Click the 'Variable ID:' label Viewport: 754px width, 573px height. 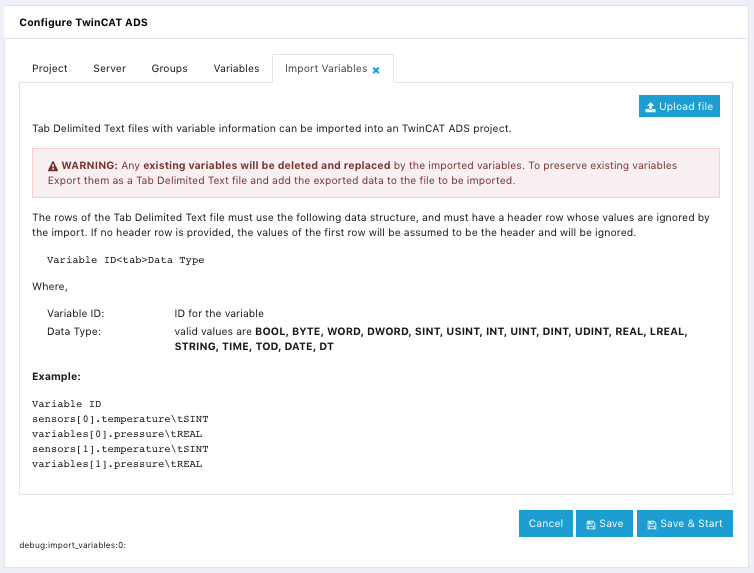pyautogui.click(x=75, y=313)
